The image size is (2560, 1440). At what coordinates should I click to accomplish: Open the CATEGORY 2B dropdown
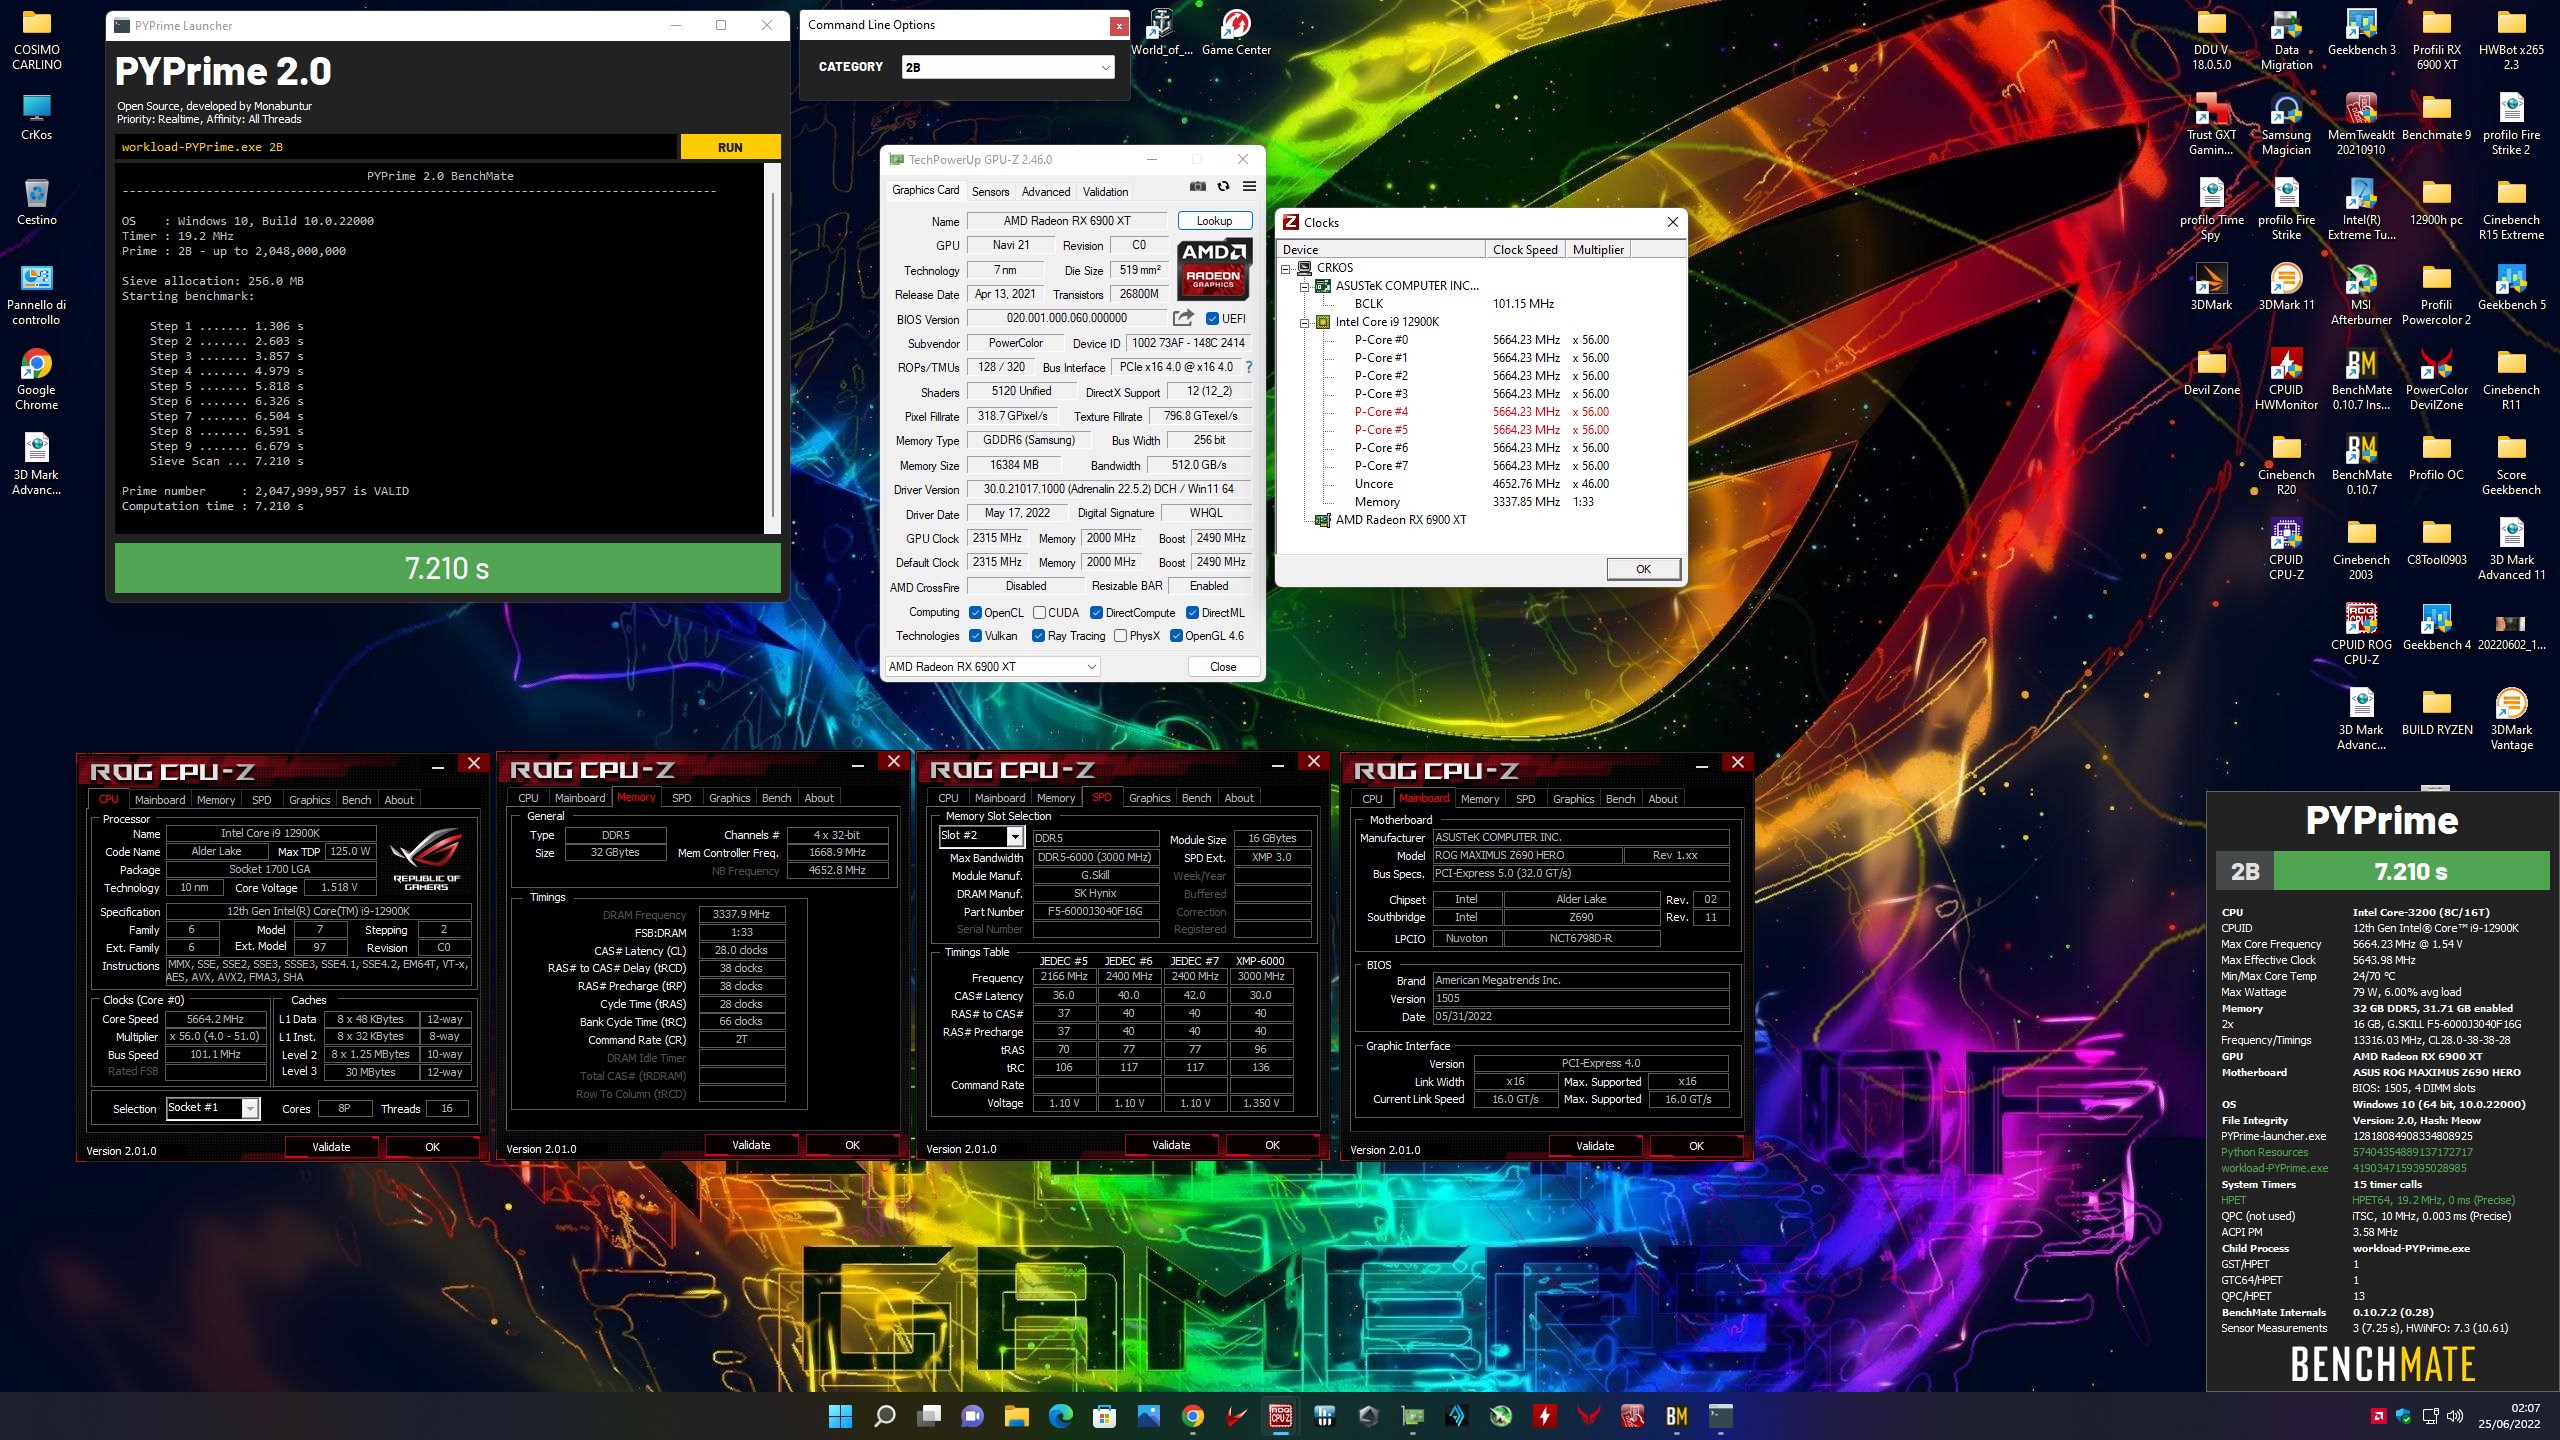1007,67
